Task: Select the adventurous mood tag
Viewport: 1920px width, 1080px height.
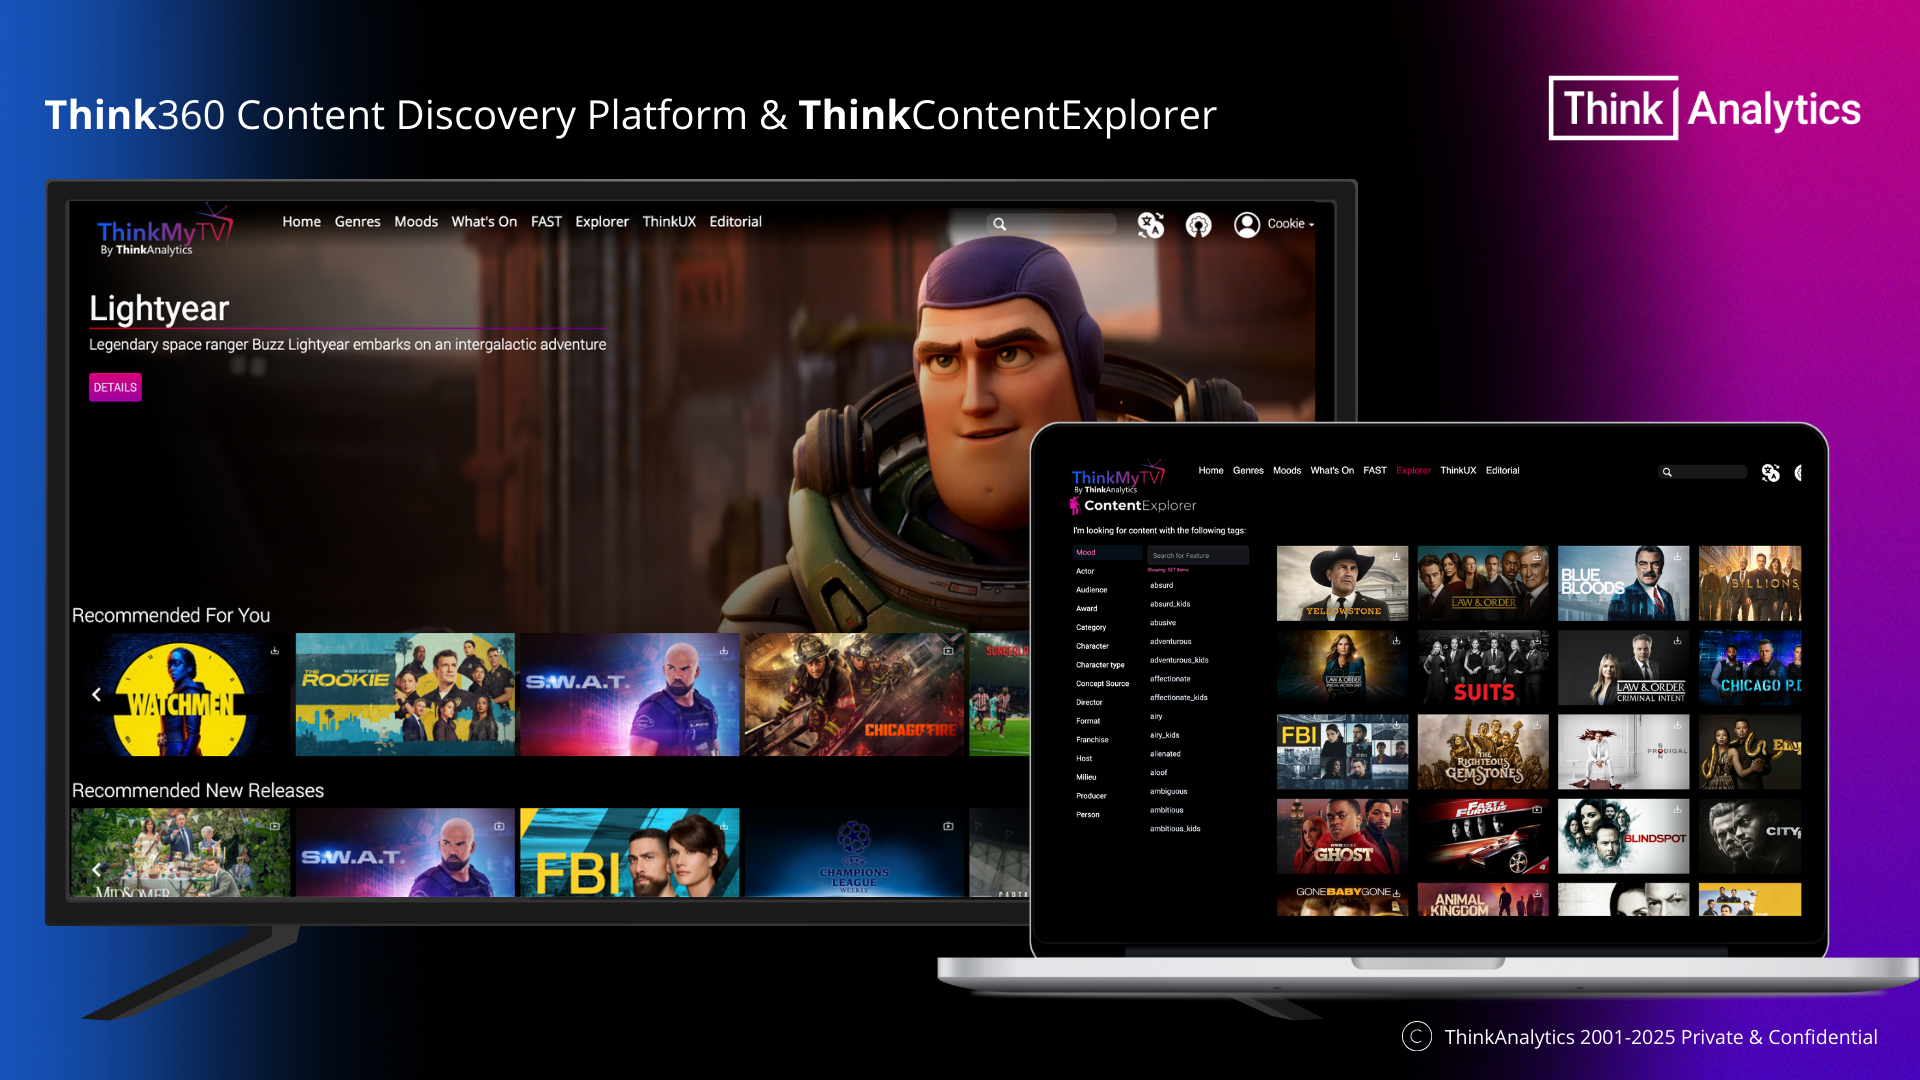Action: [x=1170, y=641]
